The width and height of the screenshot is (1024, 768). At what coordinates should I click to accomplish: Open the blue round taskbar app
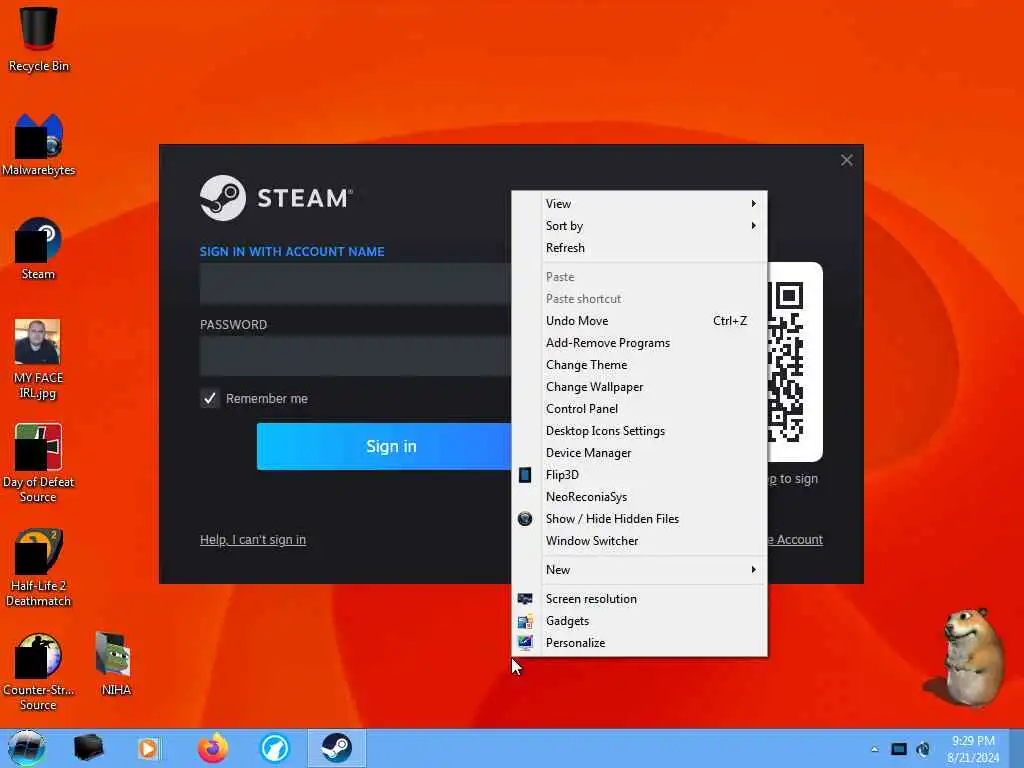274,748
